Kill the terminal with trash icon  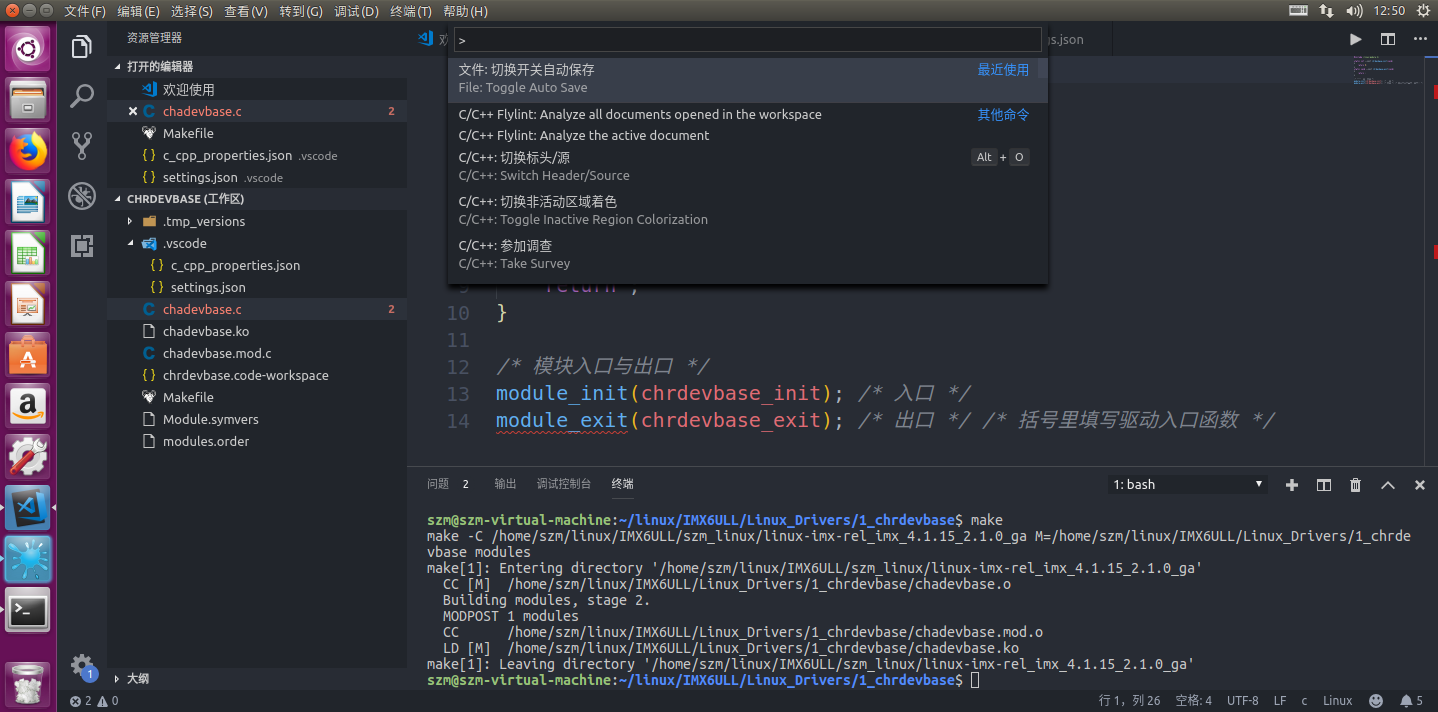point(1356,485)
